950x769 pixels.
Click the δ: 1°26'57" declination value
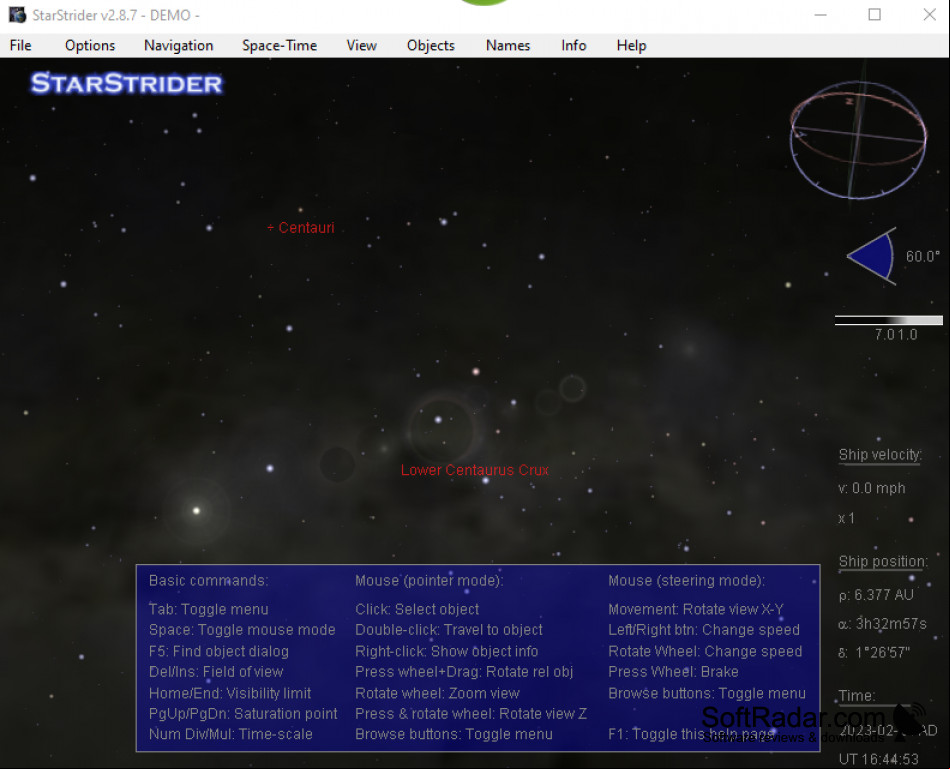(874, 653)
